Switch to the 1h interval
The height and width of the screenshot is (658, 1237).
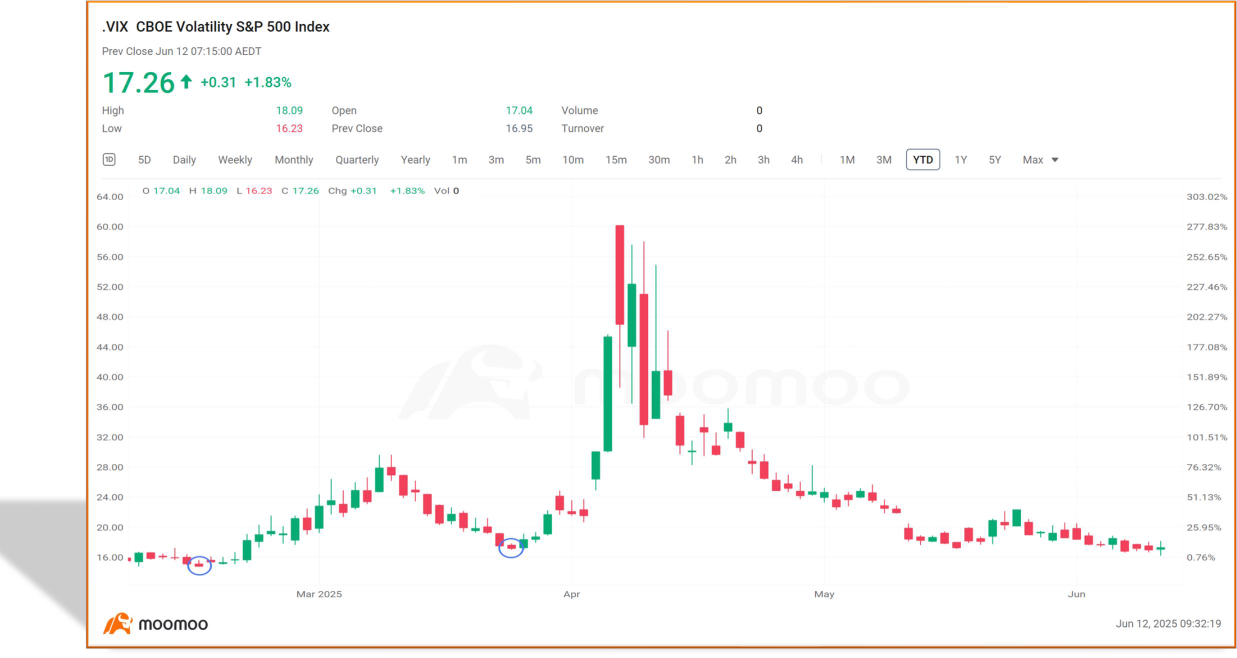click(697, 160)
